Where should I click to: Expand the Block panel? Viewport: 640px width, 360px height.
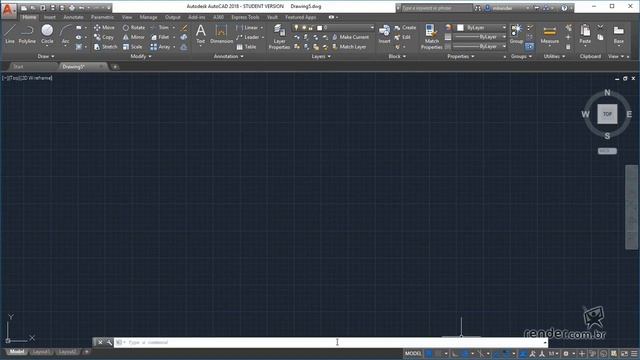397,56
